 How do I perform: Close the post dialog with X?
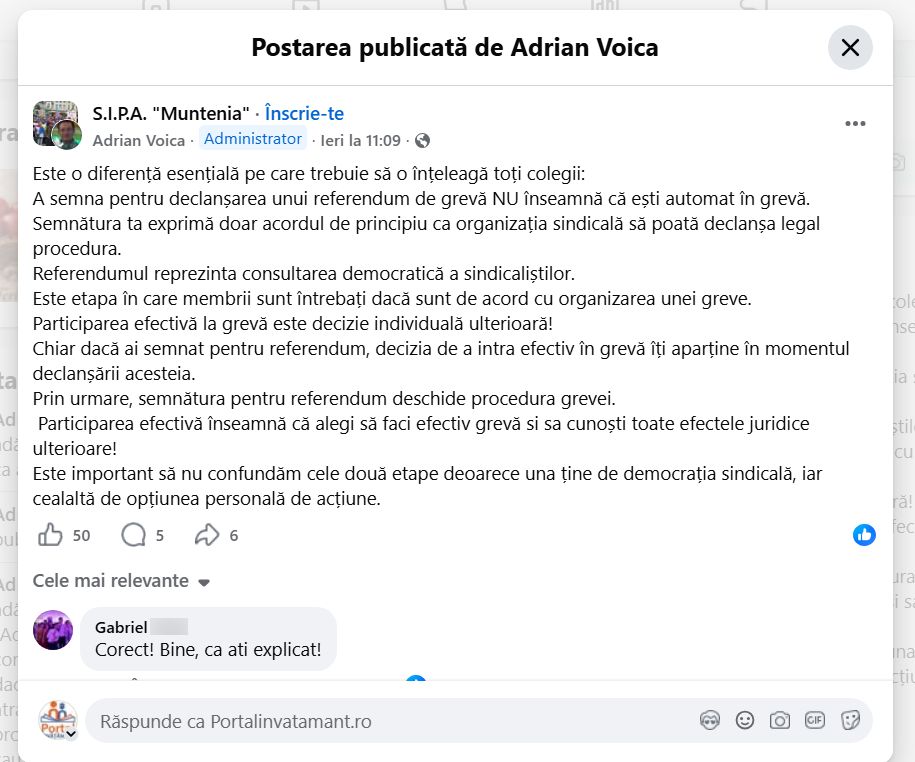tap(850, 47)
